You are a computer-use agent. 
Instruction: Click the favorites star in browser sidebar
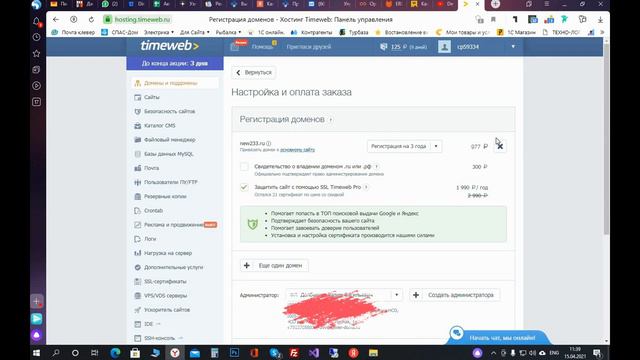36,53
